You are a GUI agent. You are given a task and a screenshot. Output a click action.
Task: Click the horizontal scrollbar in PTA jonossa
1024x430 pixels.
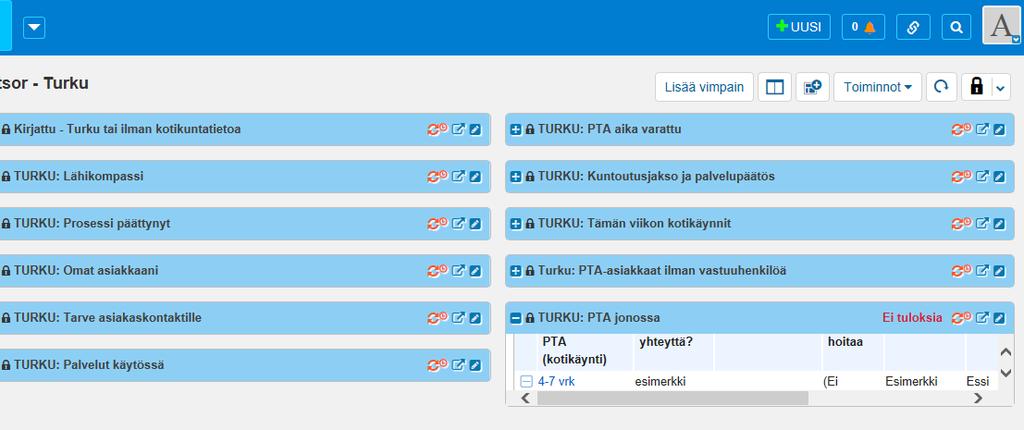point(673,398)
